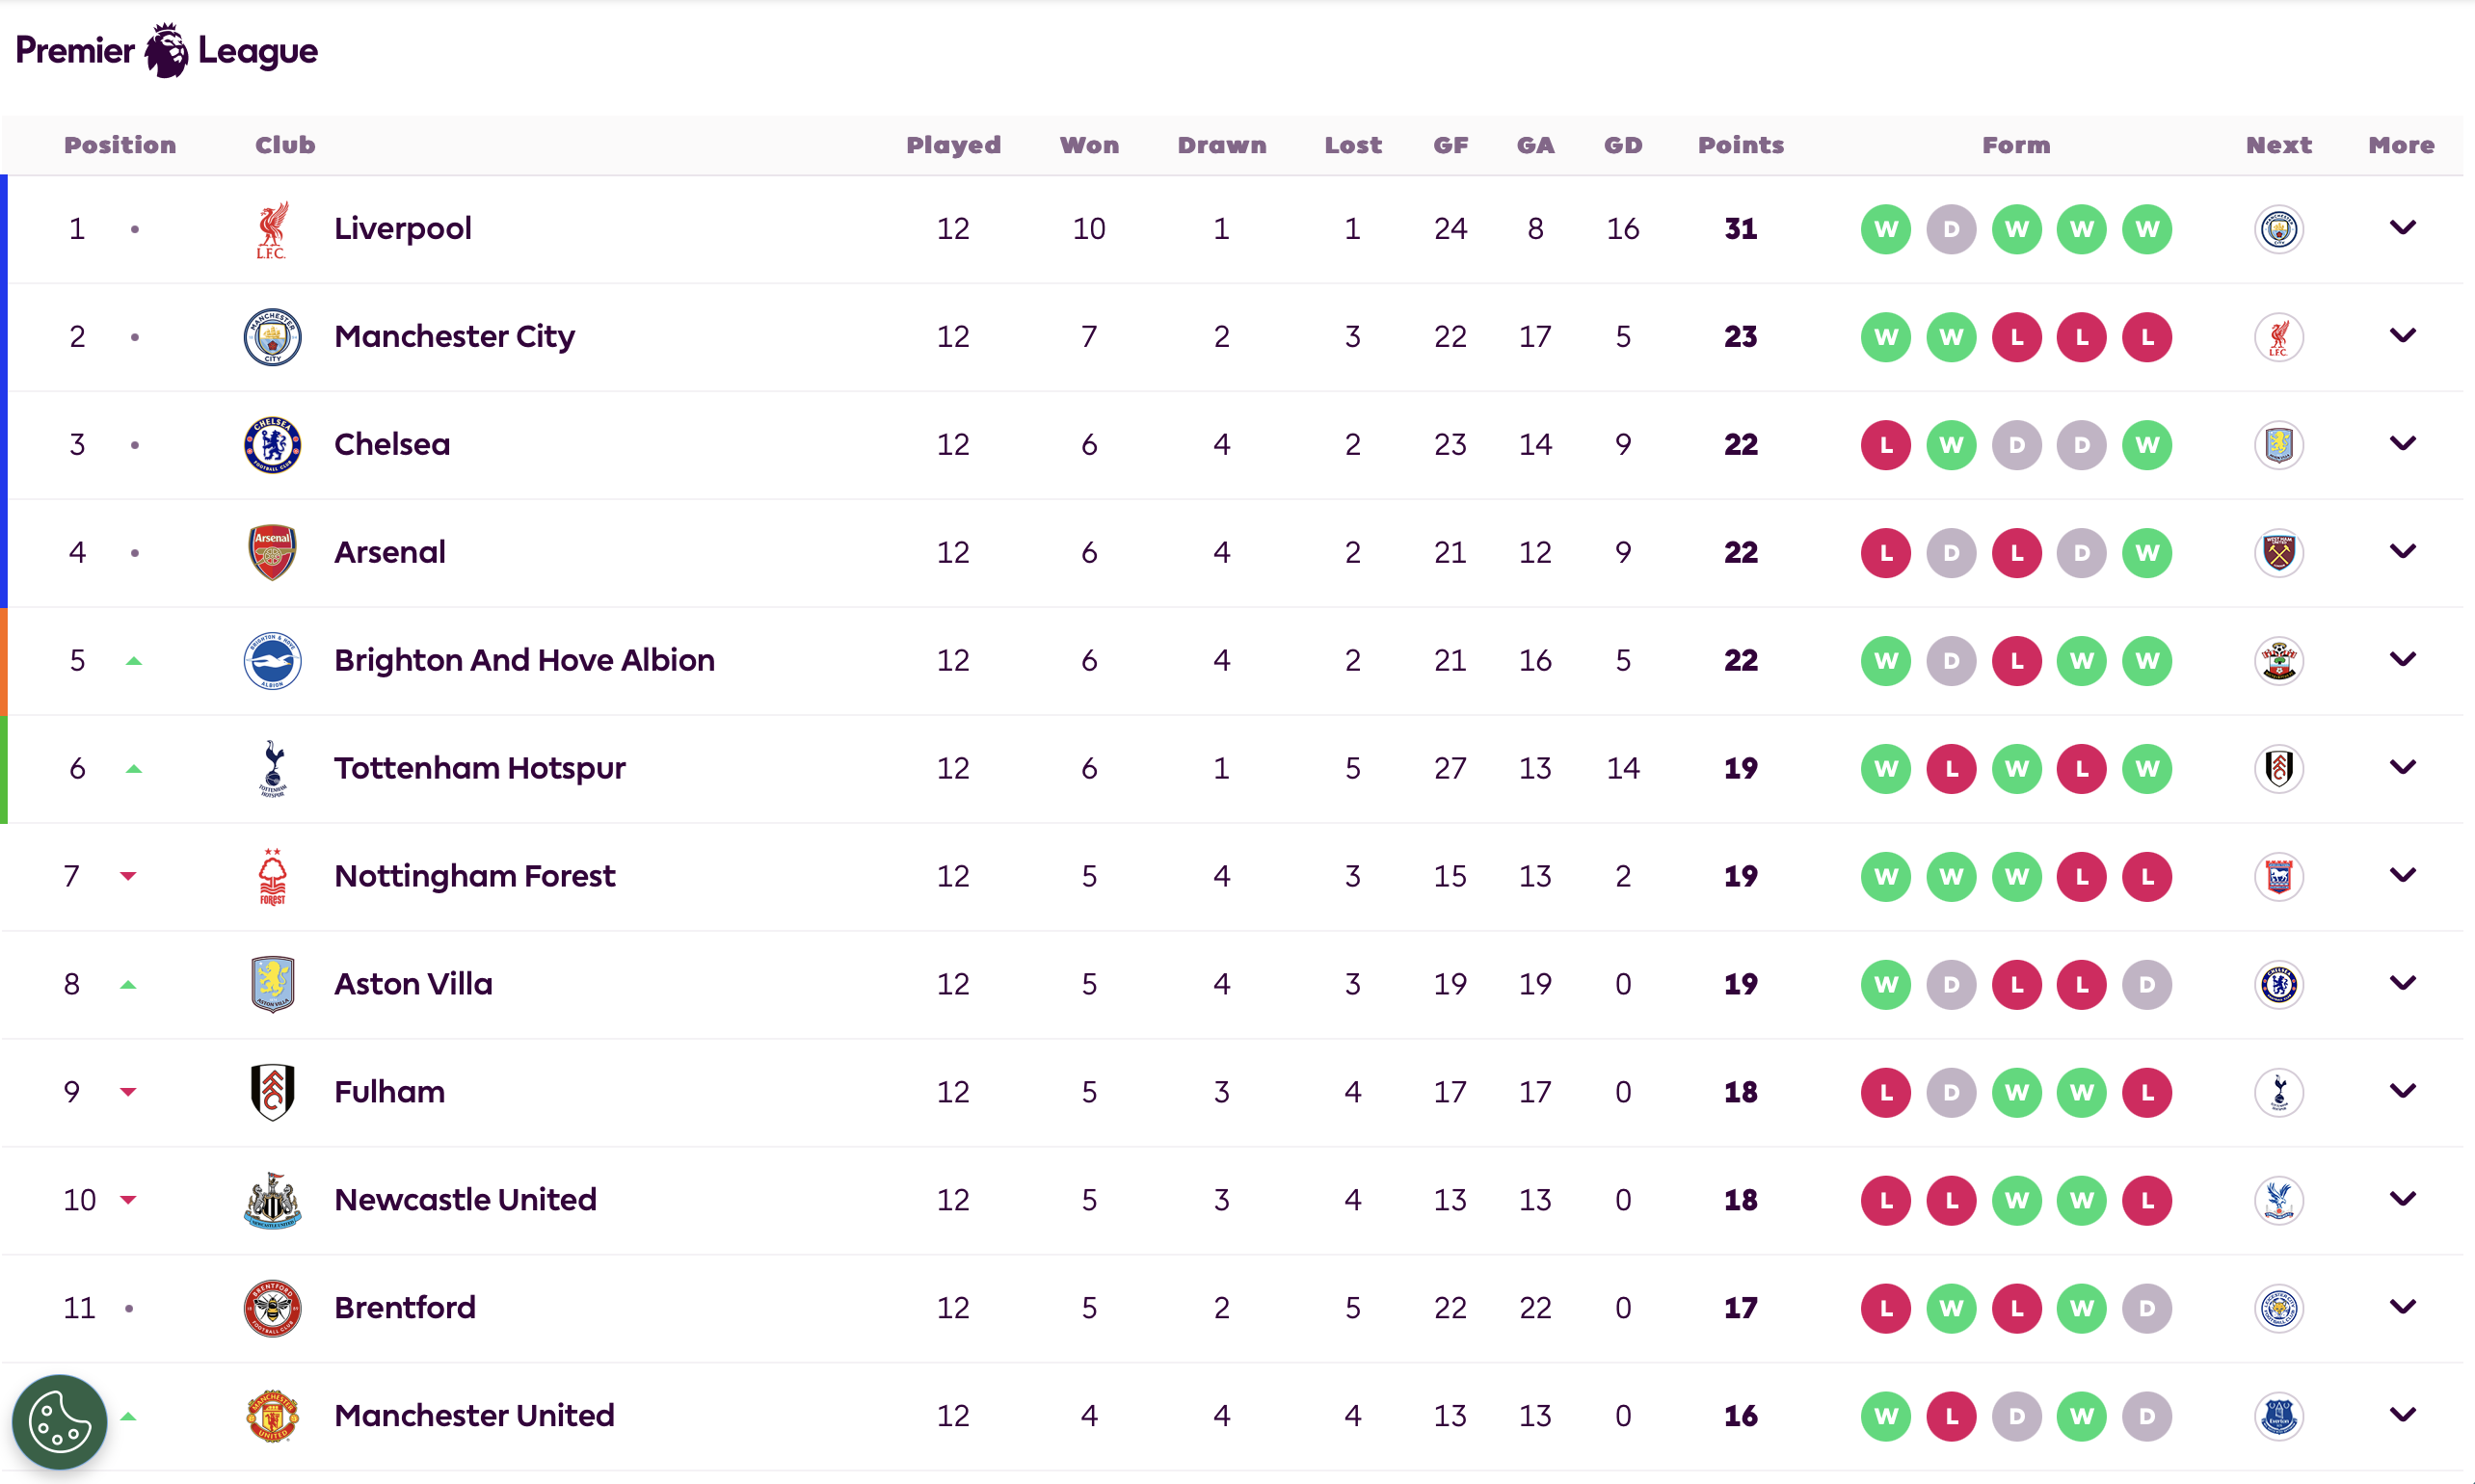The image size is (2475, 1484).
Task: Click Liverpool's next opponent Manchester City badge
Action: click(2279, 229)
